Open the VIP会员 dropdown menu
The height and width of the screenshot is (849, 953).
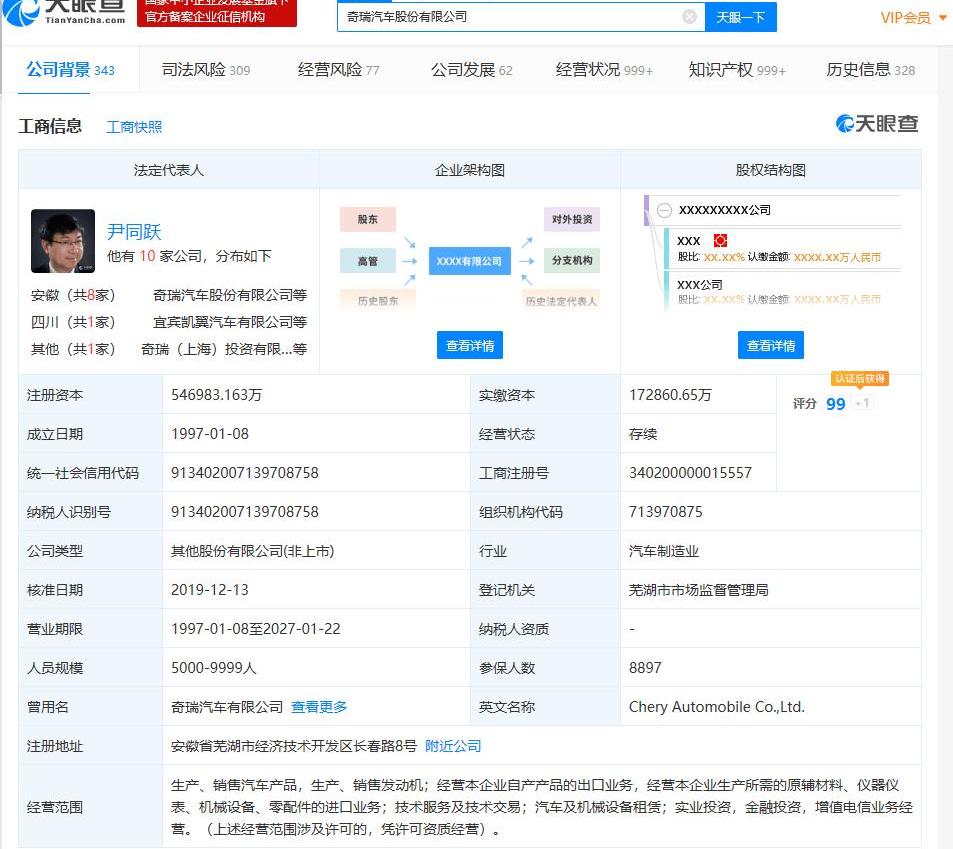pos(913,17)
